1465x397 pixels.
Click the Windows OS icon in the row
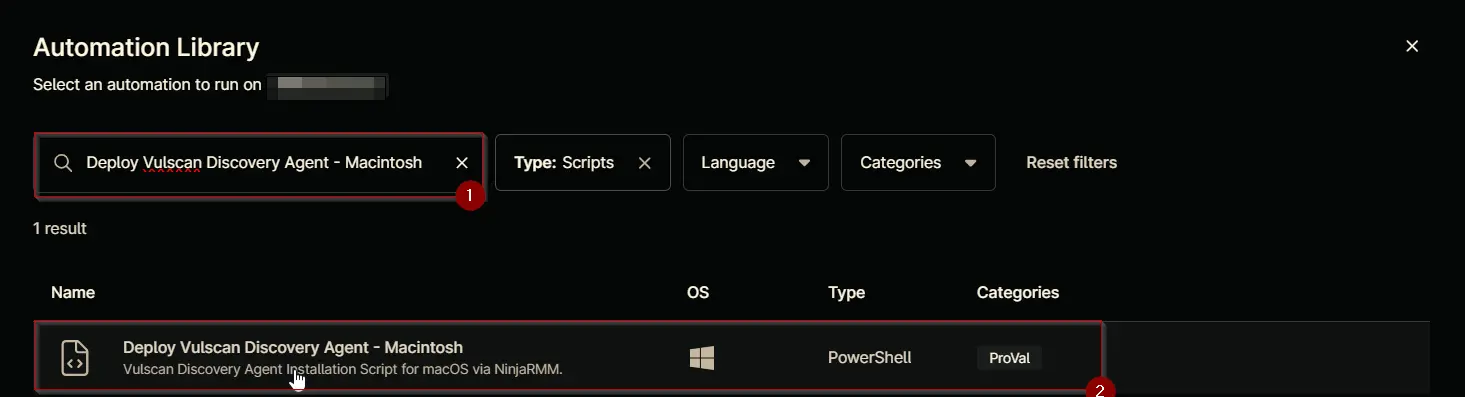pos(702,358)
